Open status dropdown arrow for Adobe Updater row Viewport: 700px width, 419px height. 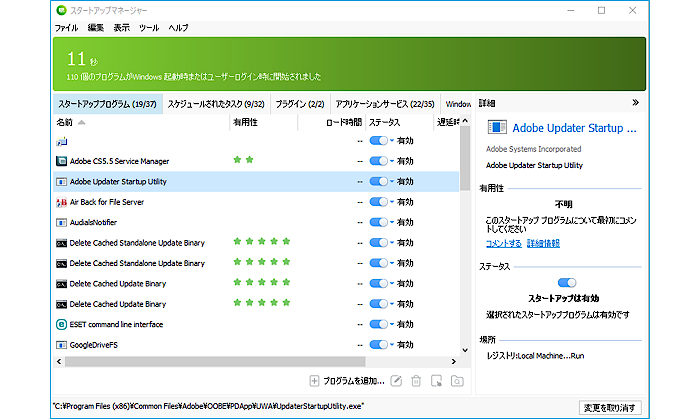392,181
